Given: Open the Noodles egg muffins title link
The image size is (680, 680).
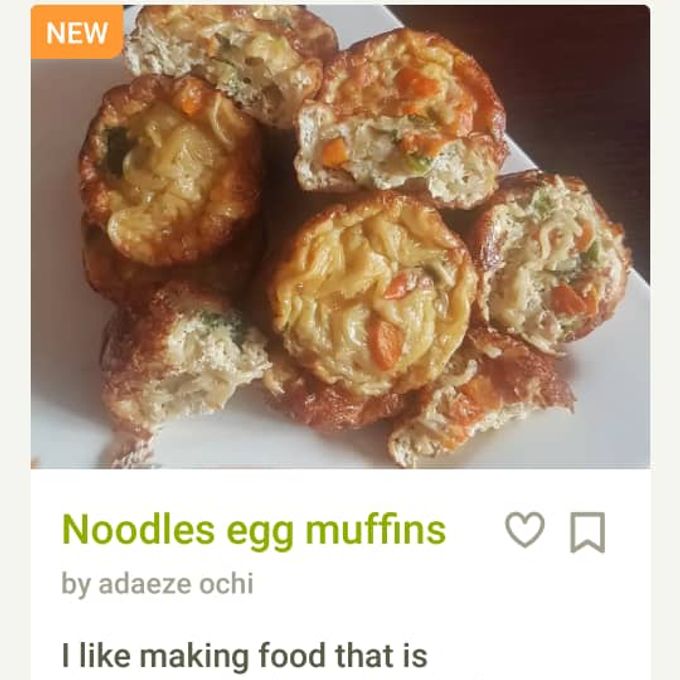Looking at the screenshot, I should coord(254,531).
